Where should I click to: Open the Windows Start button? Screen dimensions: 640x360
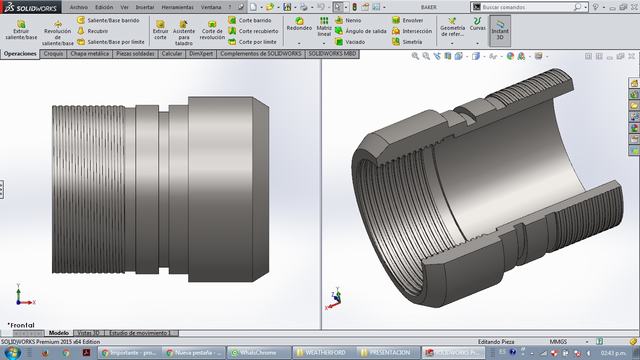(13, 352)
